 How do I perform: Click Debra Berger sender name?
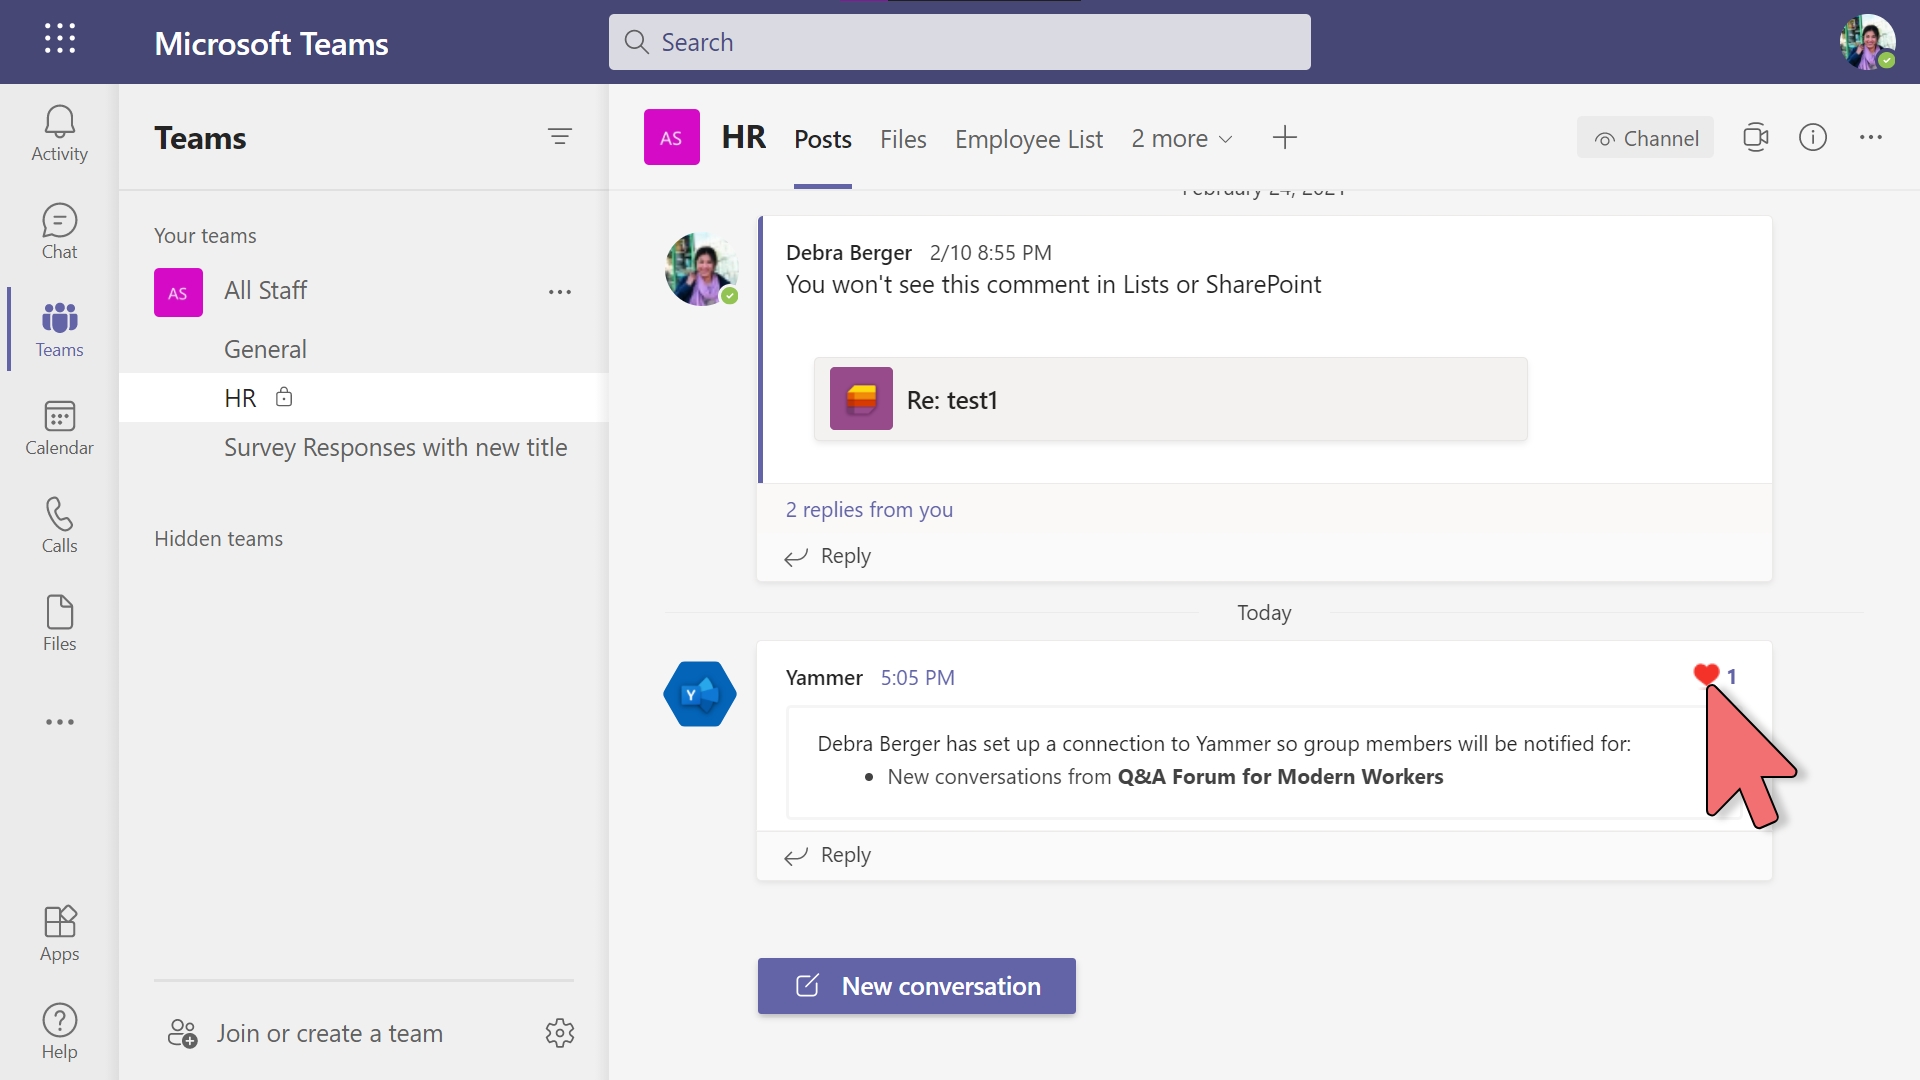tap(848, 252)
